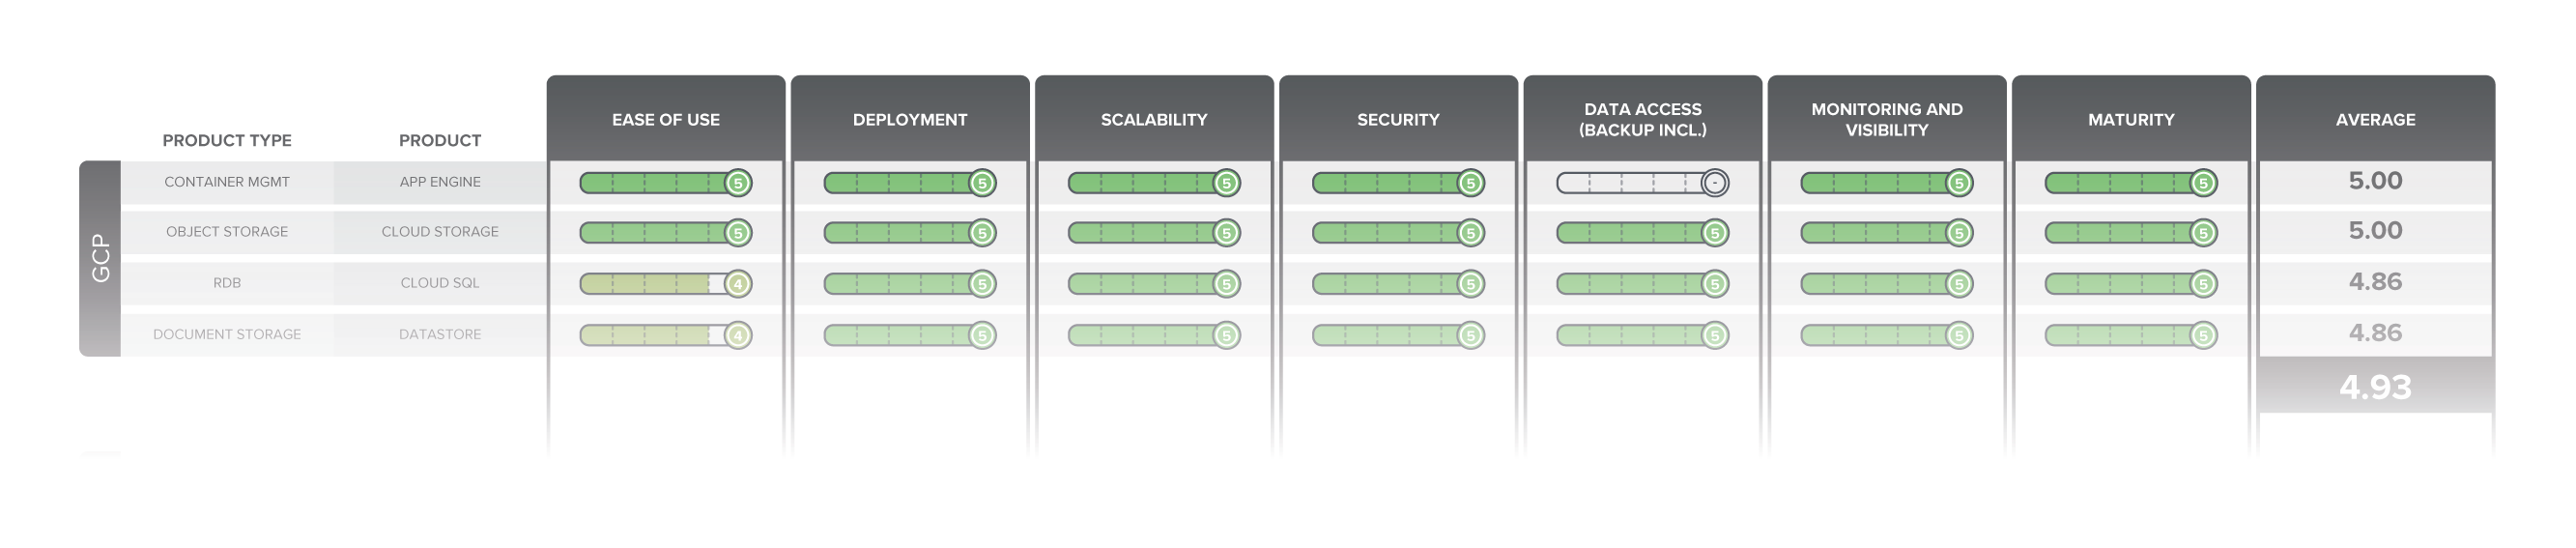Click the App Engine product cell
This screenshot has width=2576, height=548.
pyautogui.click(x=440, y=182)
